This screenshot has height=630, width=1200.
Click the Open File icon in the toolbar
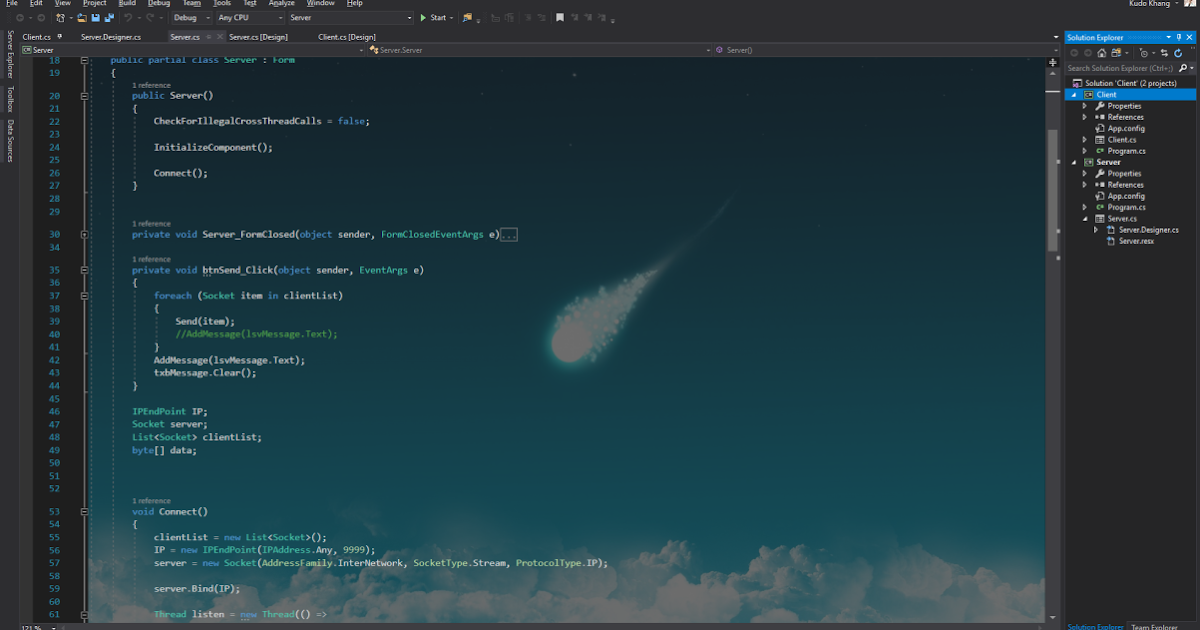82,17
